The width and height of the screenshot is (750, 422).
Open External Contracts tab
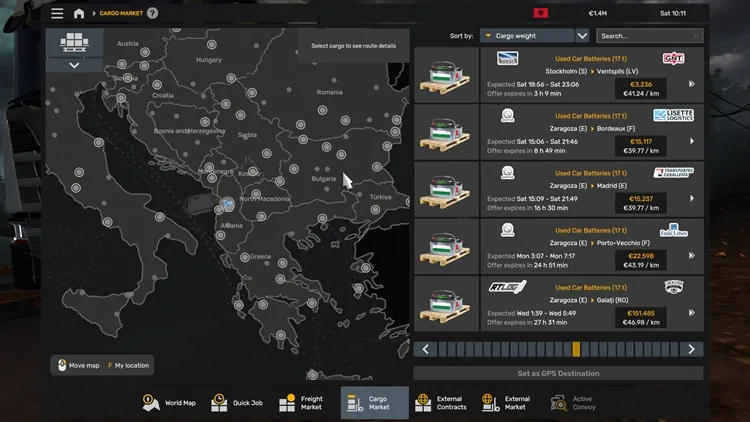click(x=442, y=403)
